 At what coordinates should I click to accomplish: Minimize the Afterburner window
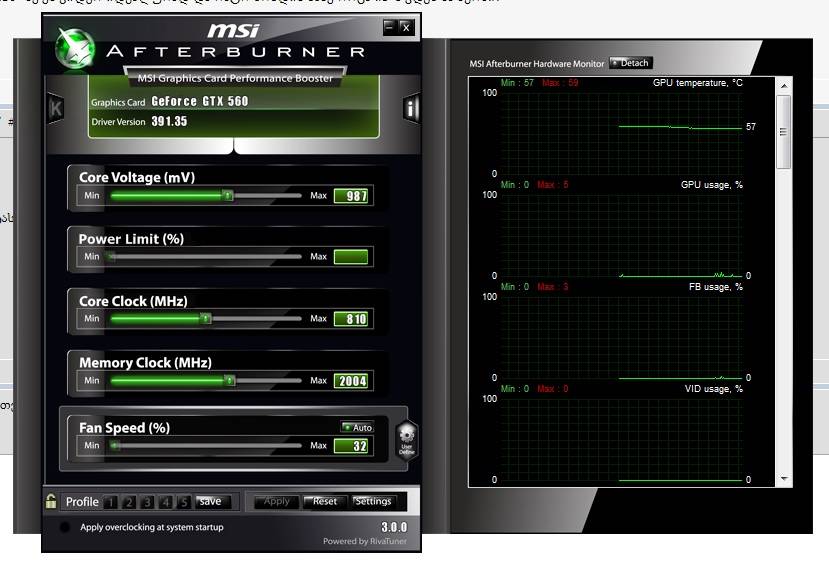pos(390,27)
